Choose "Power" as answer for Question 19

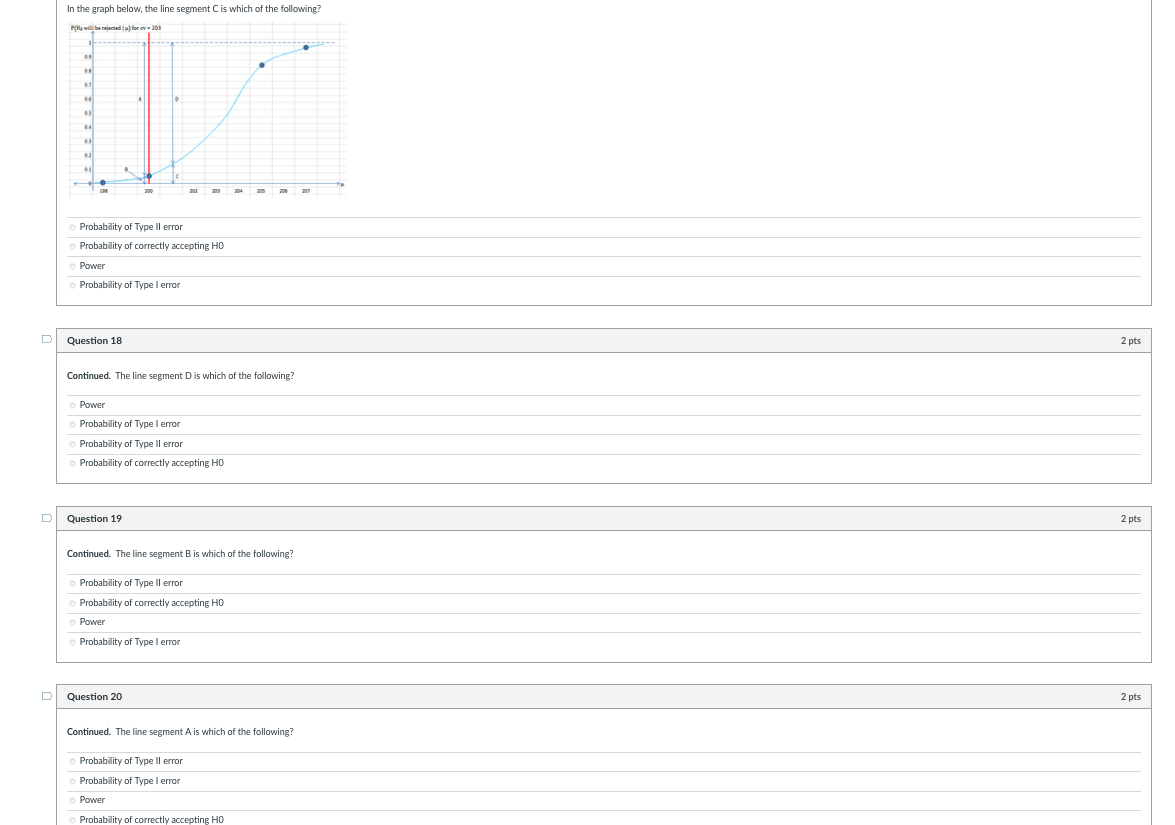pos(72,622)
